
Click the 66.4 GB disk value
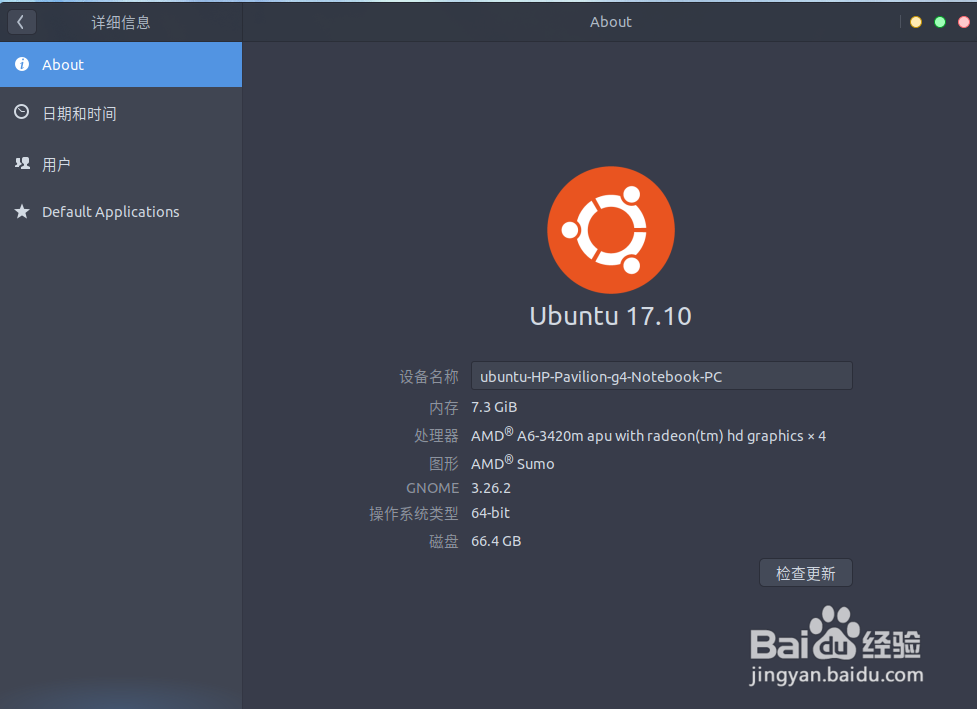tap(496, 541)
